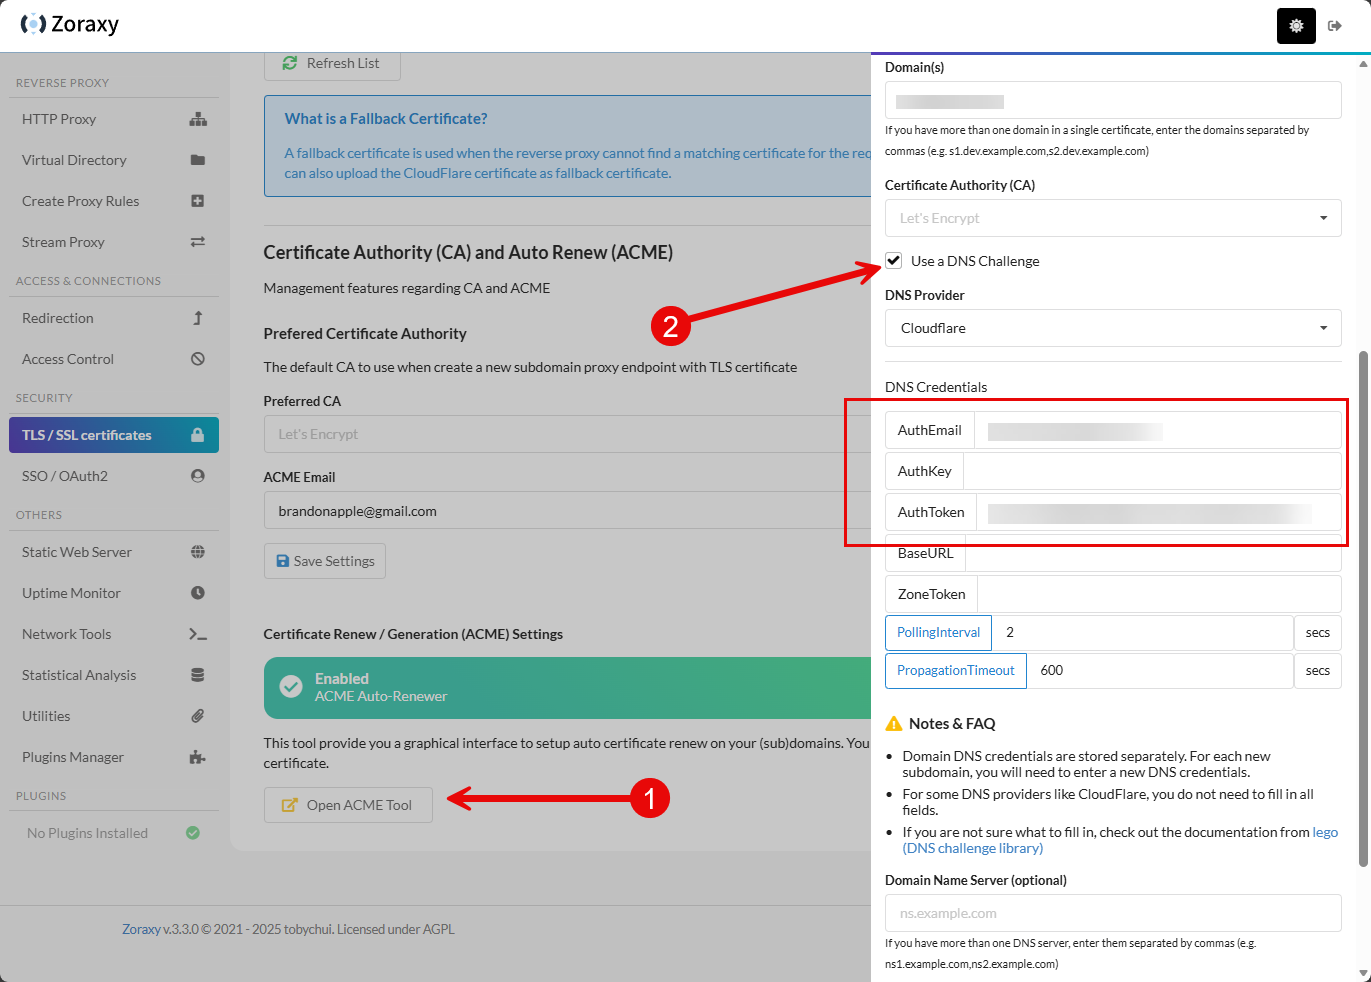Open SSO / OAuth2 from the sidebar
This screenshot has width=1371, height=982.
click(x=114, y=476)
